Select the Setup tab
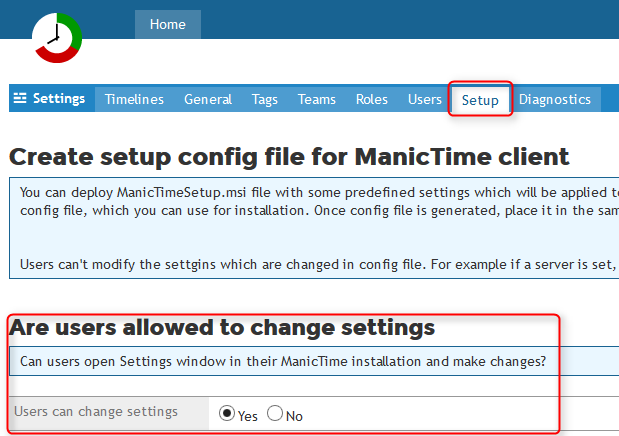This screenshot has height=436, width=619. pyautogui.click(x=480, y=100)
